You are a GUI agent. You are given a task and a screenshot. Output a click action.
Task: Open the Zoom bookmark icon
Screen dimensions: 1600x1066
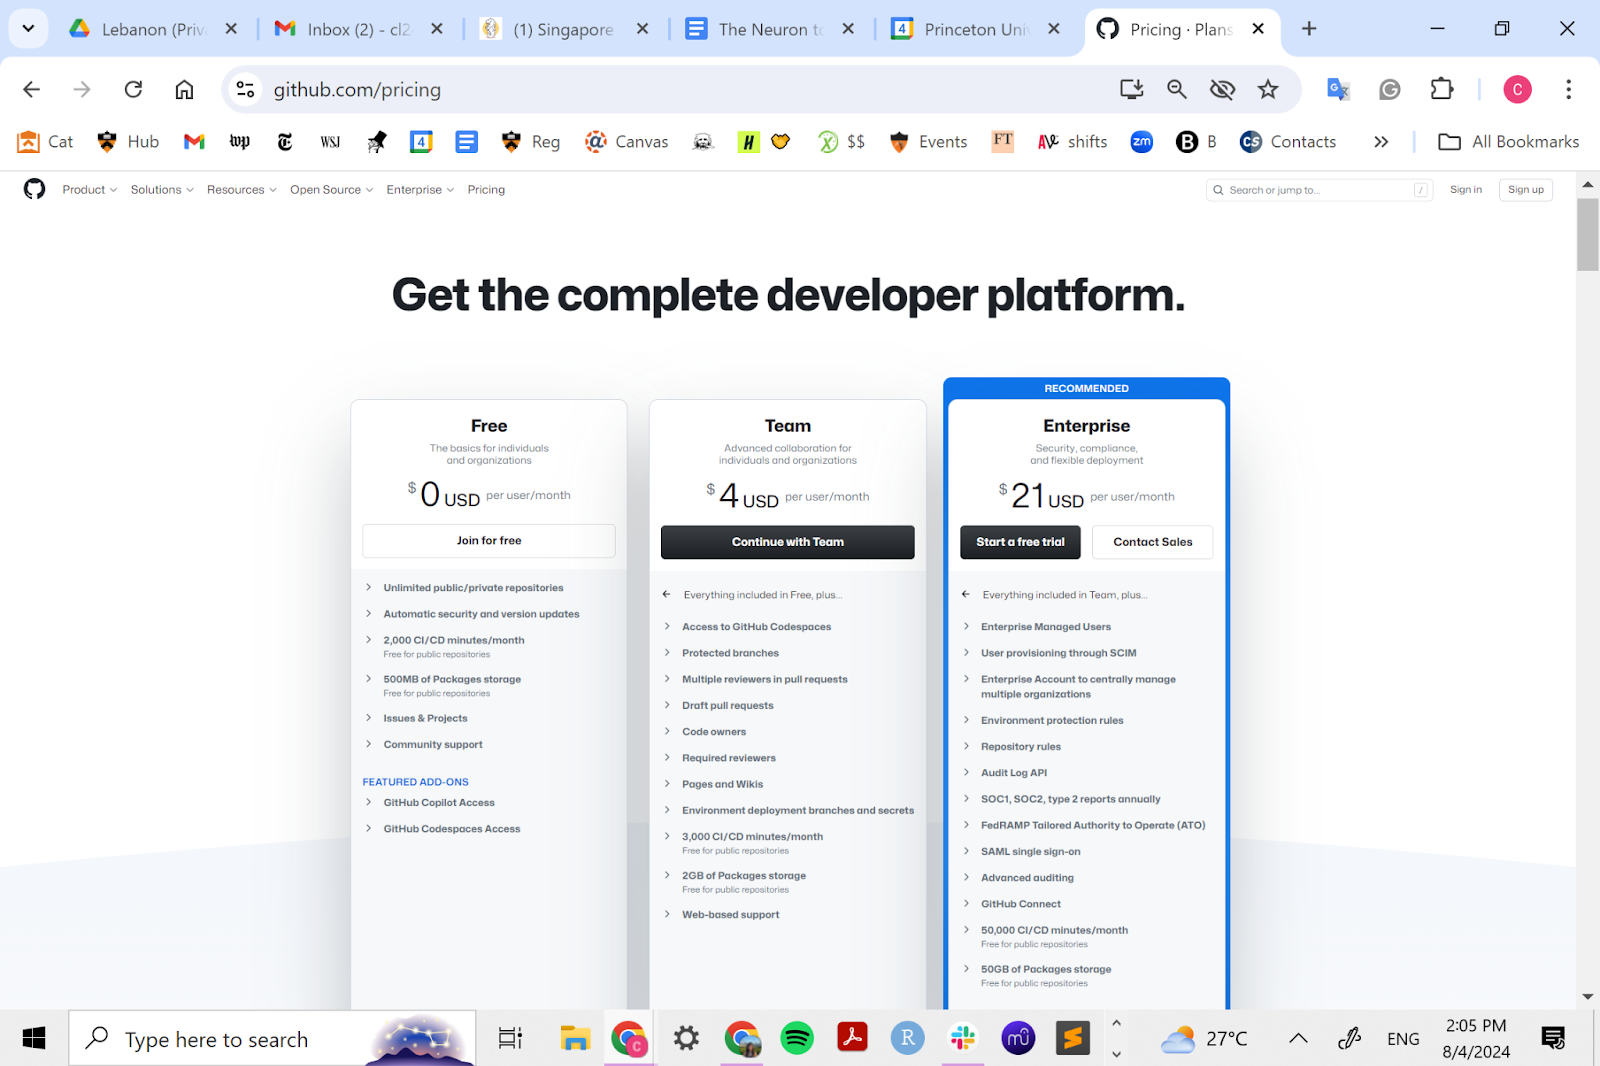[x=1142, y=142]
